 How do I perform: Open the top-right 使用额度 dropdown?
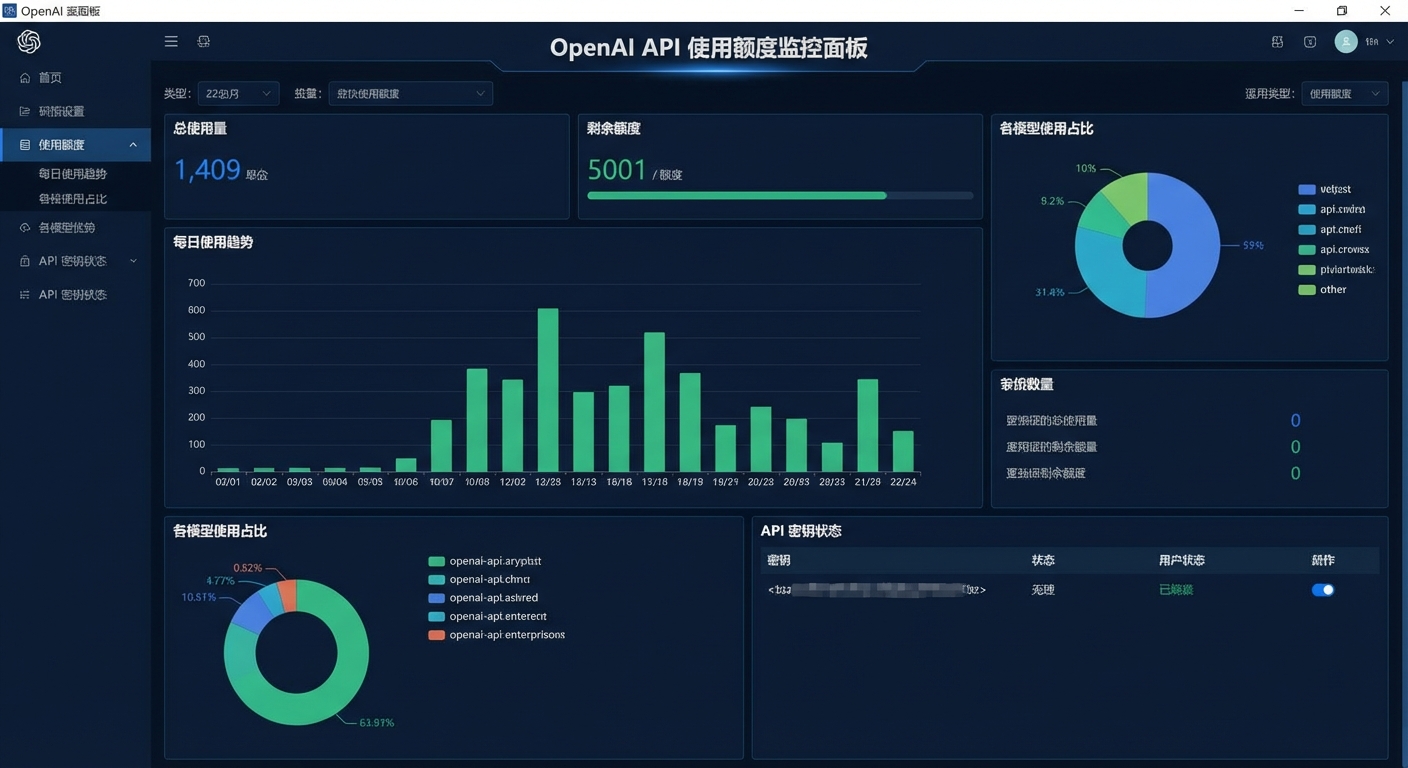(1344, 93)
